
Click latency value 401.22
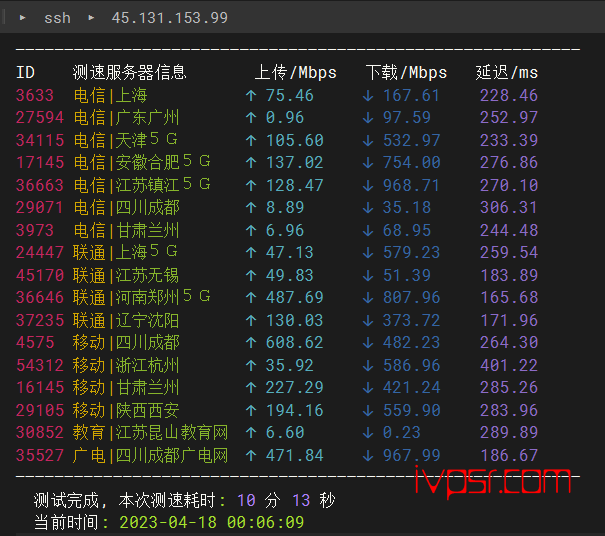click(509, 365)
